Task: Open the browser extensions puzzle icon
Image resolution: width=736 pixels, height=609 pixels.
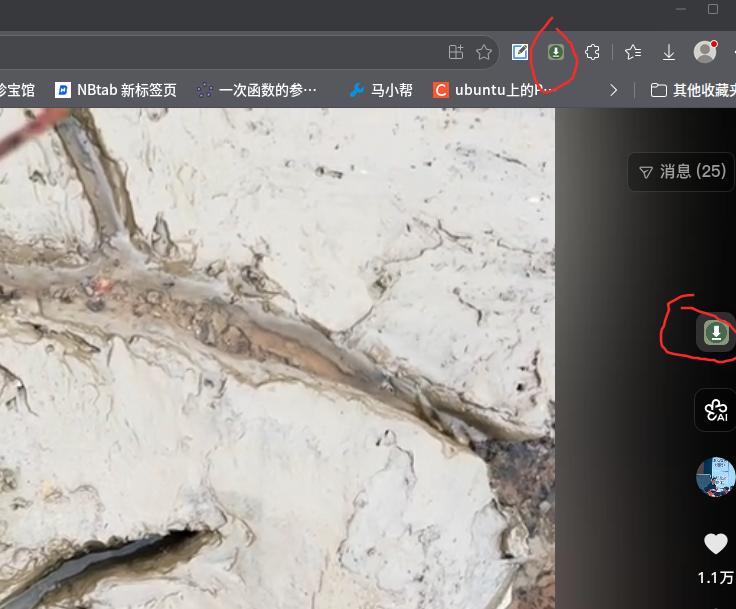Action: (592, 52)
